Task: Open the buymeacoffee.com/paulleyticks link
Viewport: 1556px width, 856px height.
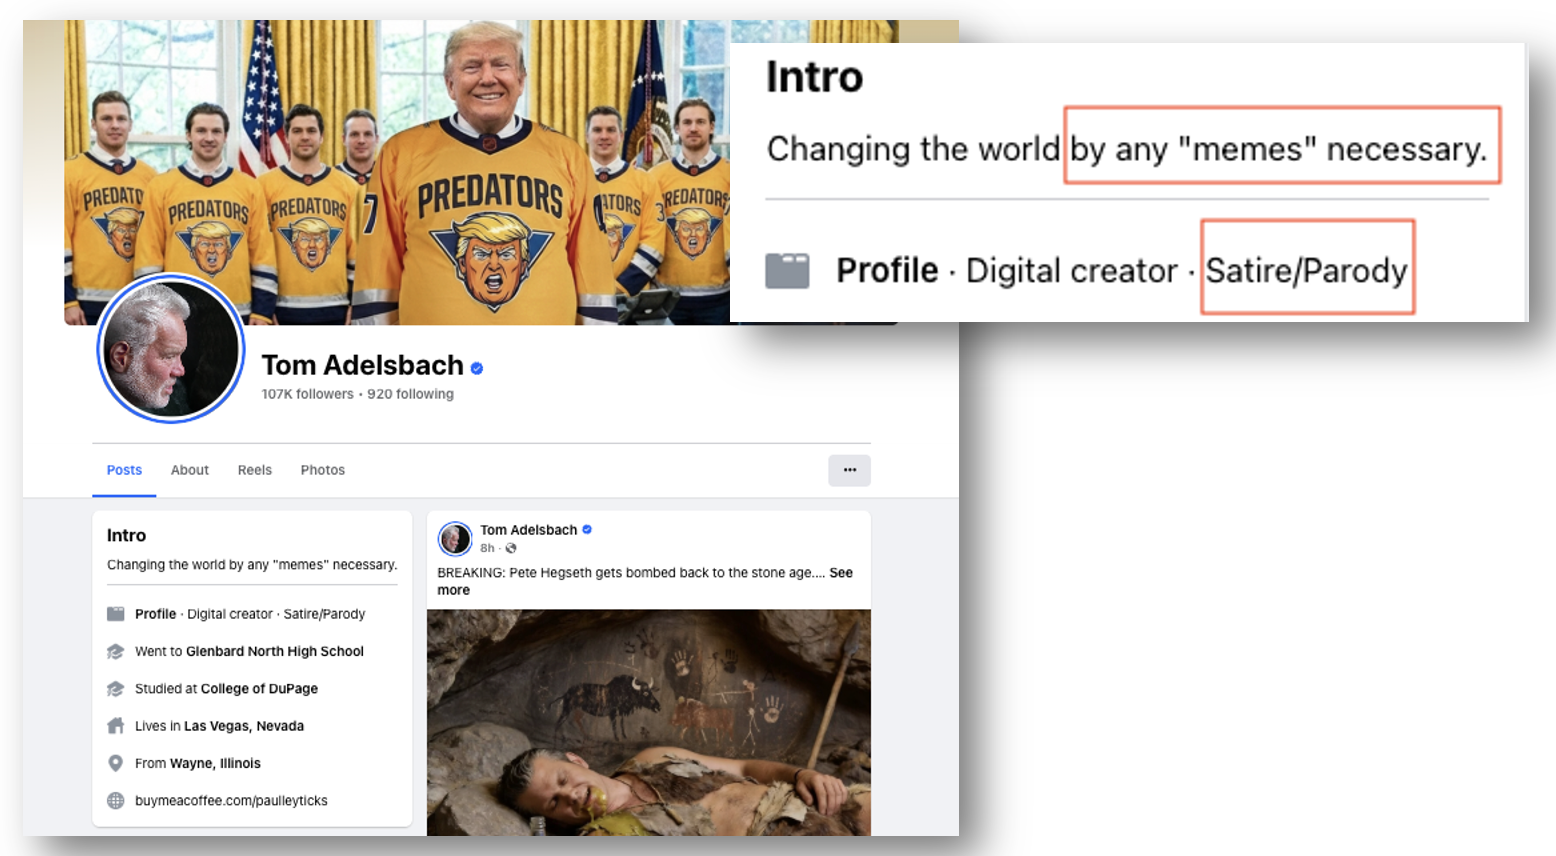Action: pos(231,801)
